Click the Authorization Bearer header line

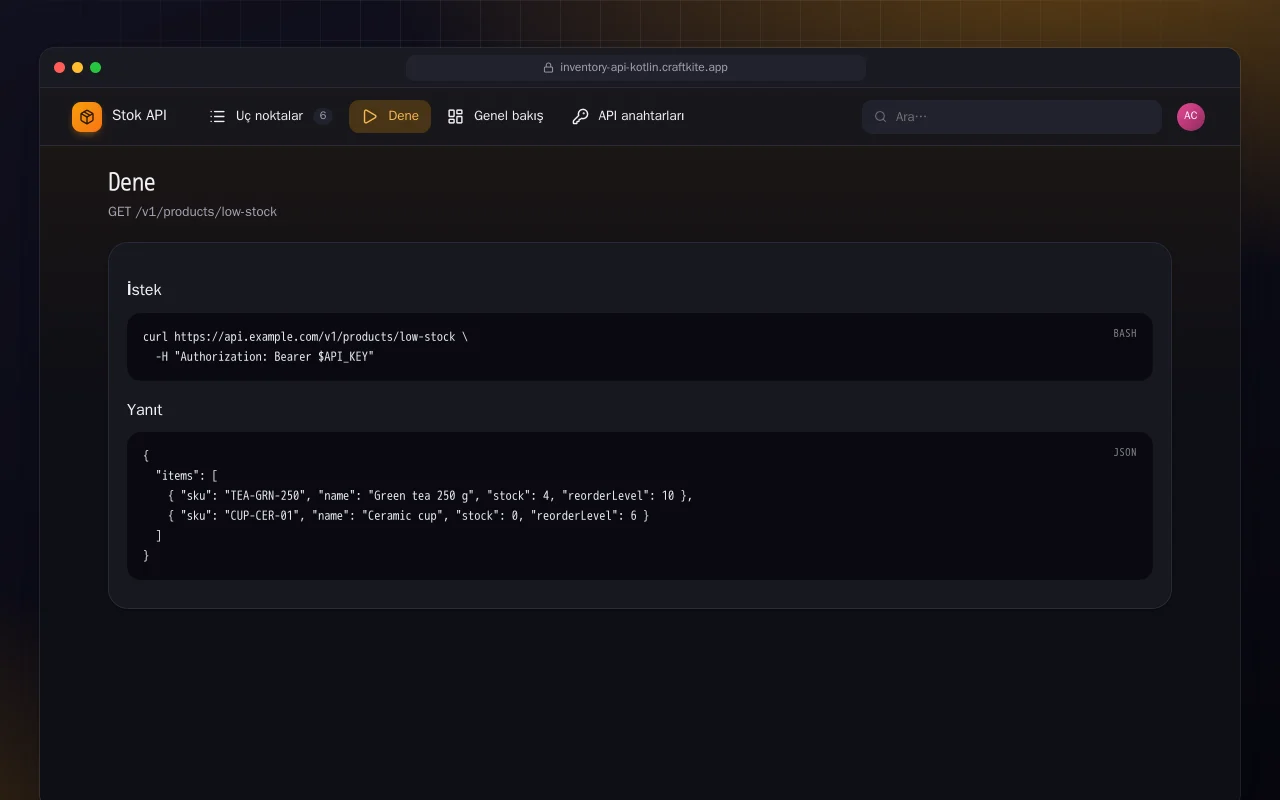[265, 357]
